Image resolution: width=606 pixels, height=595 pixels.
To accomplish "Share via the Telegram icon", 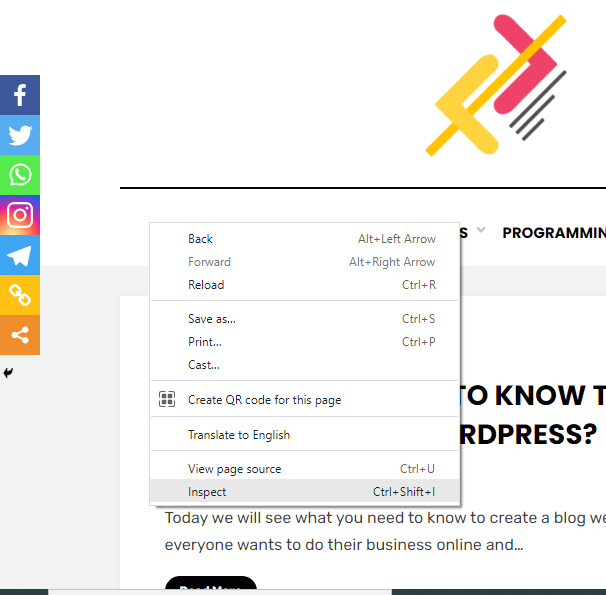I will [x=20, y=255].
